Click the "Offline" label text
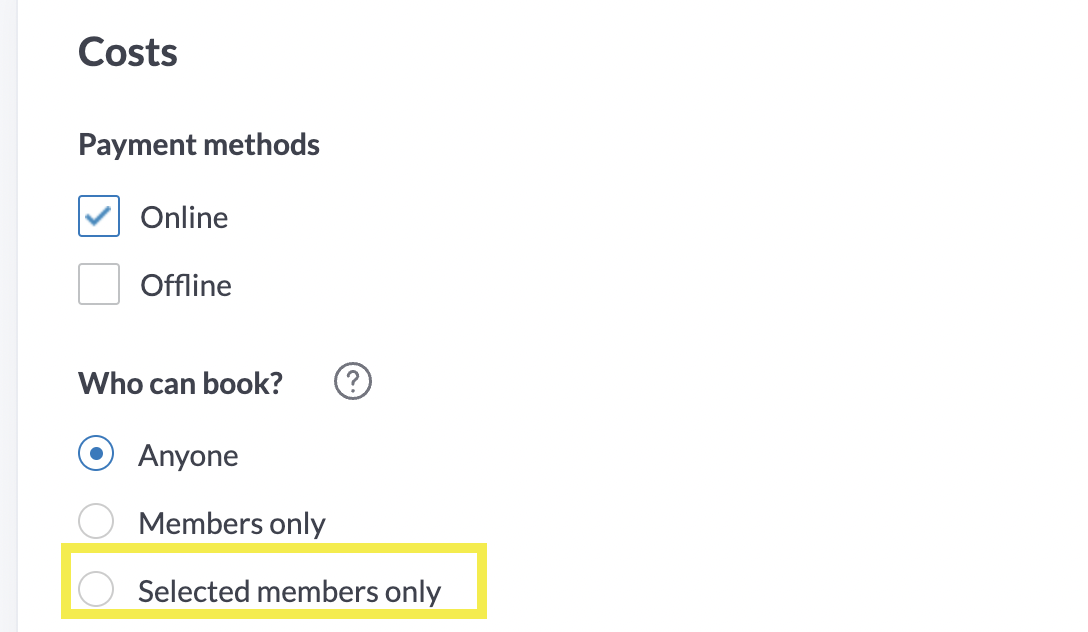Image resolution: width=1088 pixels, height=632 pixels. click(x=186, y=286)
